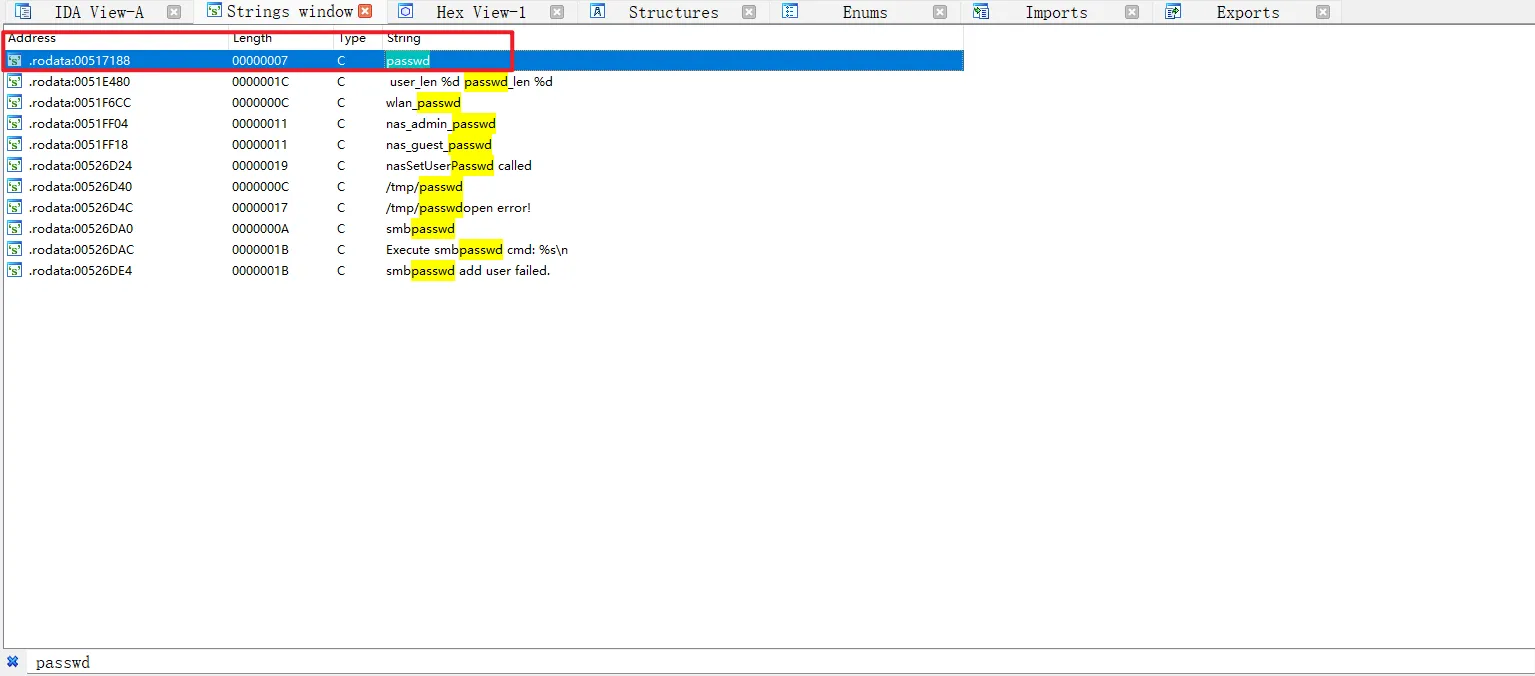Click the string icon for .rodata:0051FF18
The image size is (1535, 676).
pos(15,145)
